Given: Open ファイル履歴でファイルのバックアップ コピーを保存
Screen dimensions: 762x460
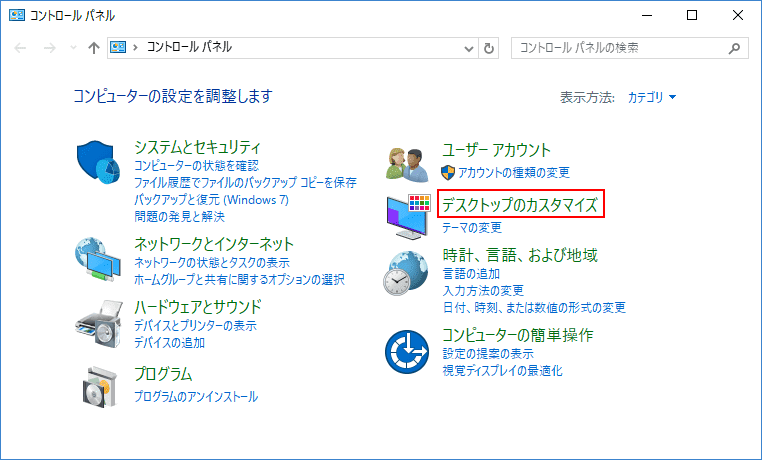Looking at the screenshot, I should [245, 183].
